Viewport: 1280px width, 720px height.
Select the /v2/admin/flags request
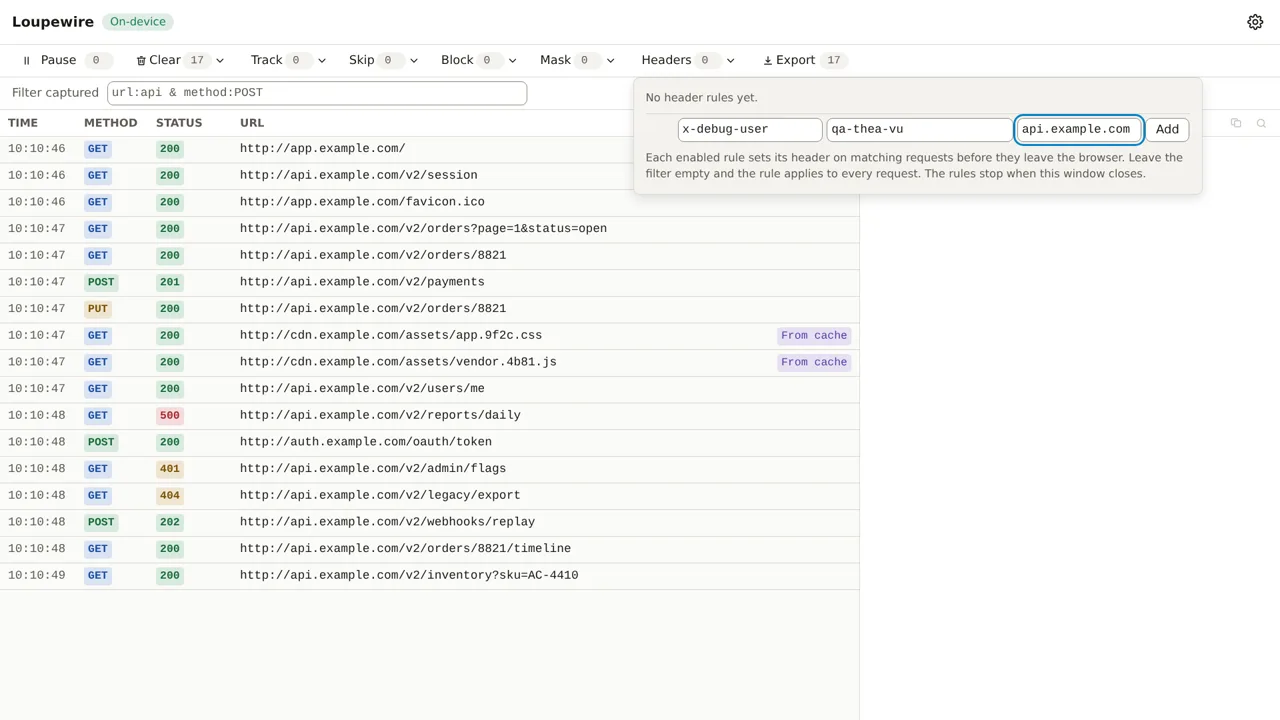click(429, 469)
